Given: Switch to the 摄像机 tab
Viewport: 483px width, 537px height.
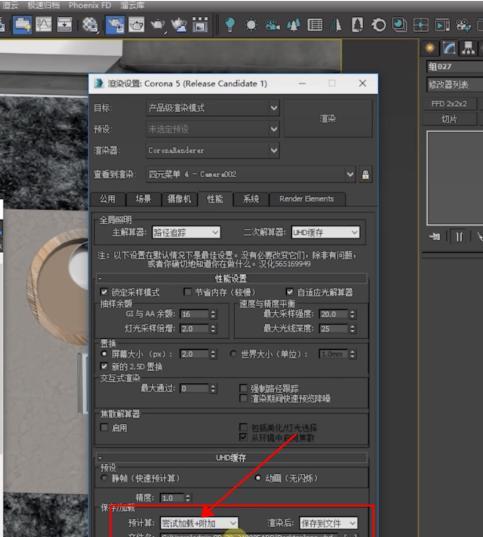Looking at the screenshot, I should click(179, 199).
